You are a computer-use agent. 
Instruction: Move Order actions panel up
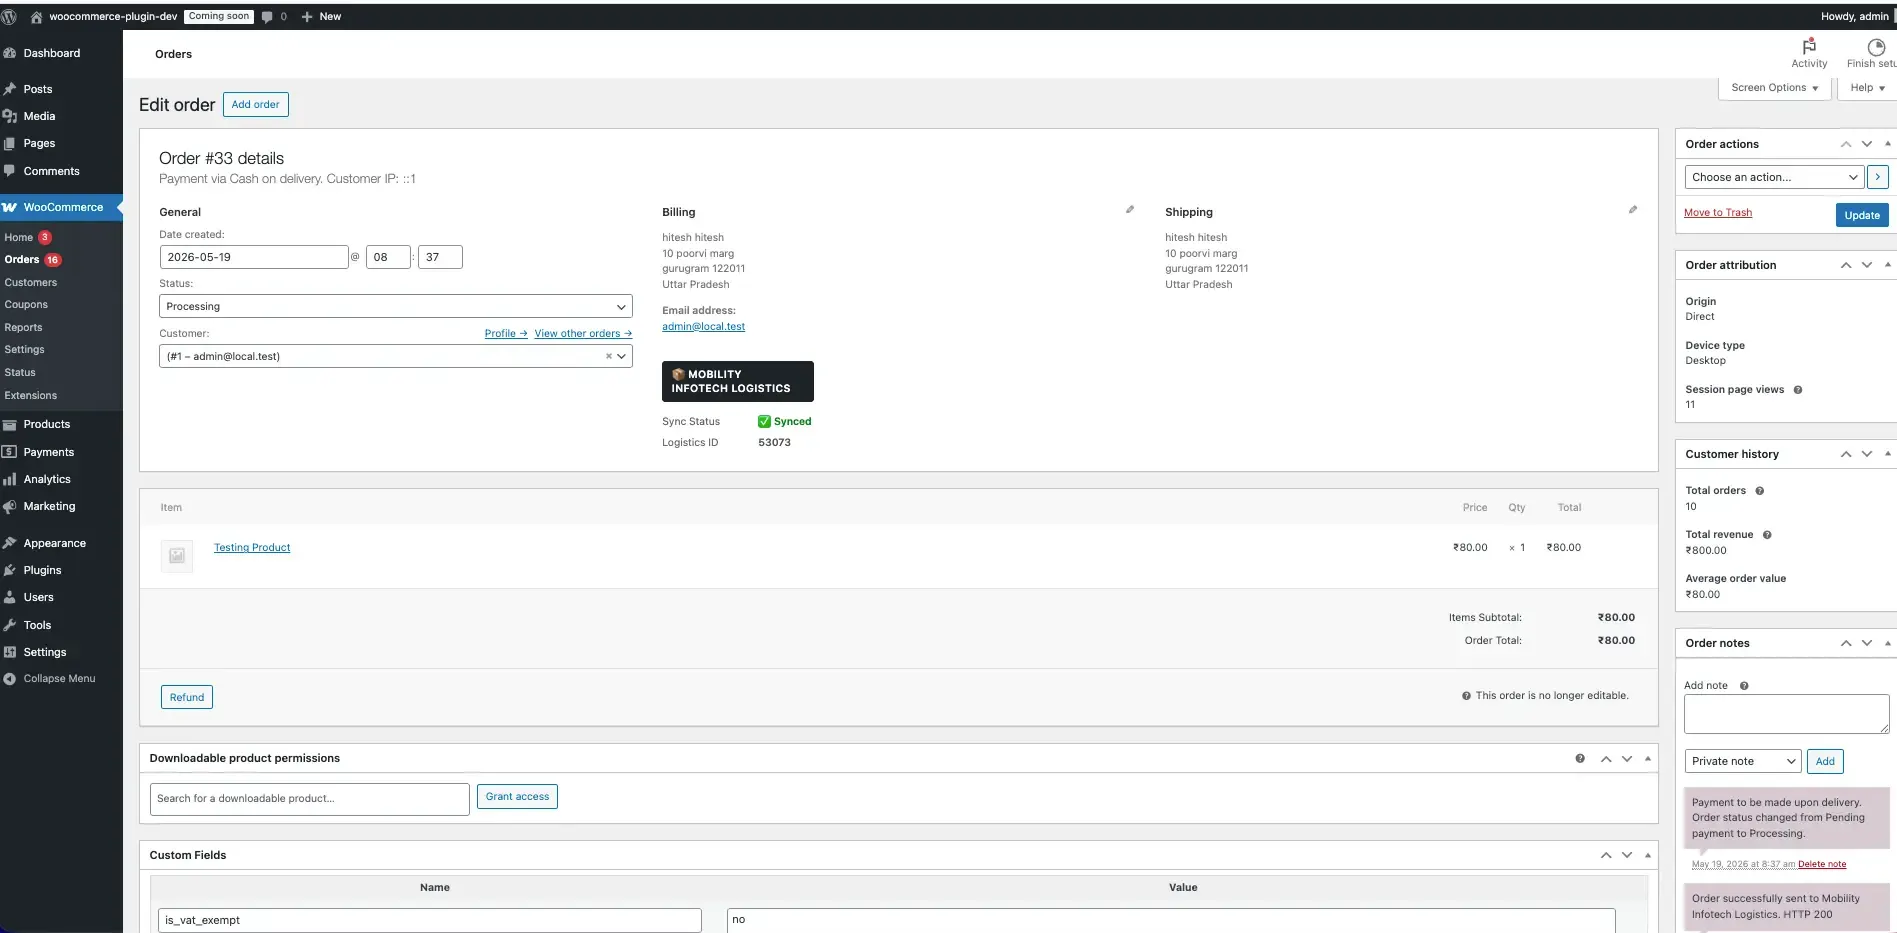tap(1846, 144)
